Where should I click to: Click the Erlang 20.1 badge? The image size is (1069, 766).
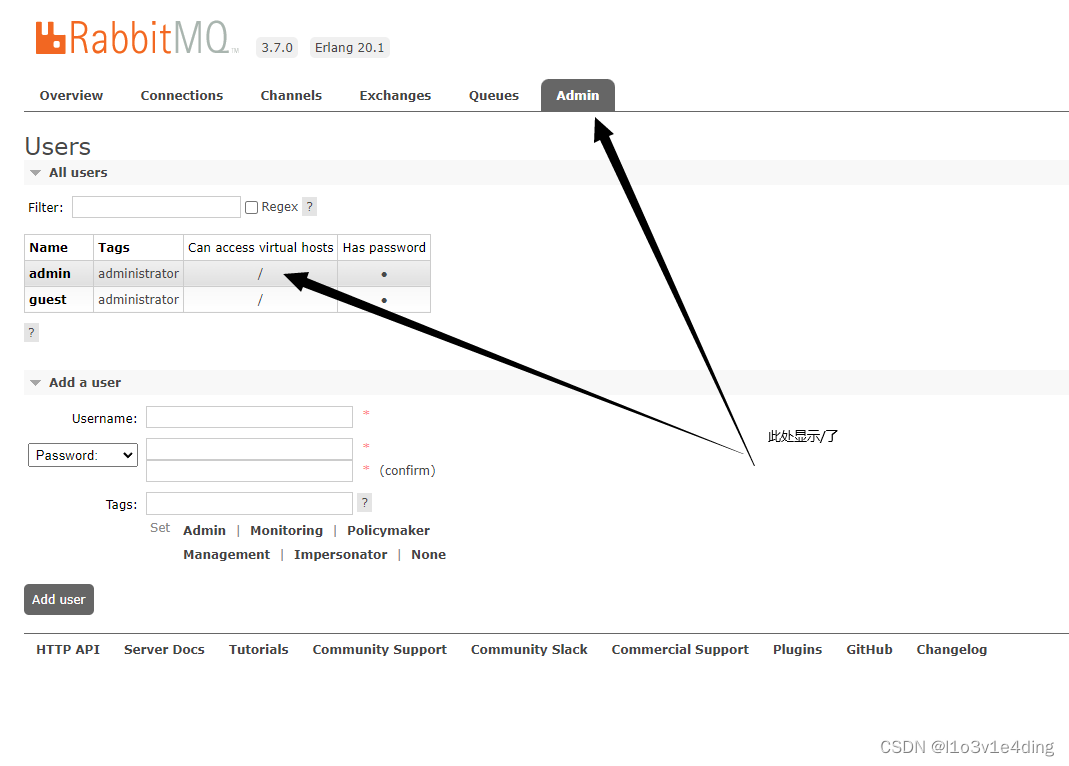click(350, 48)
